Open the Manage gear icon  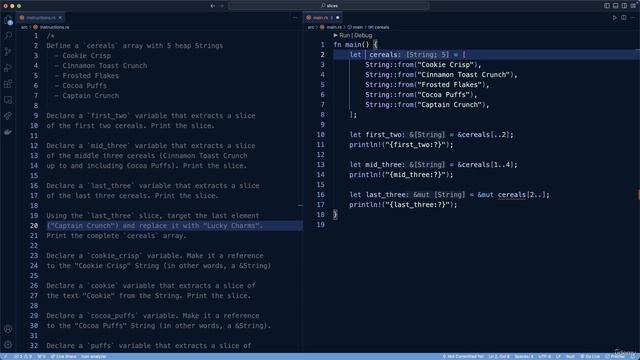8,344
